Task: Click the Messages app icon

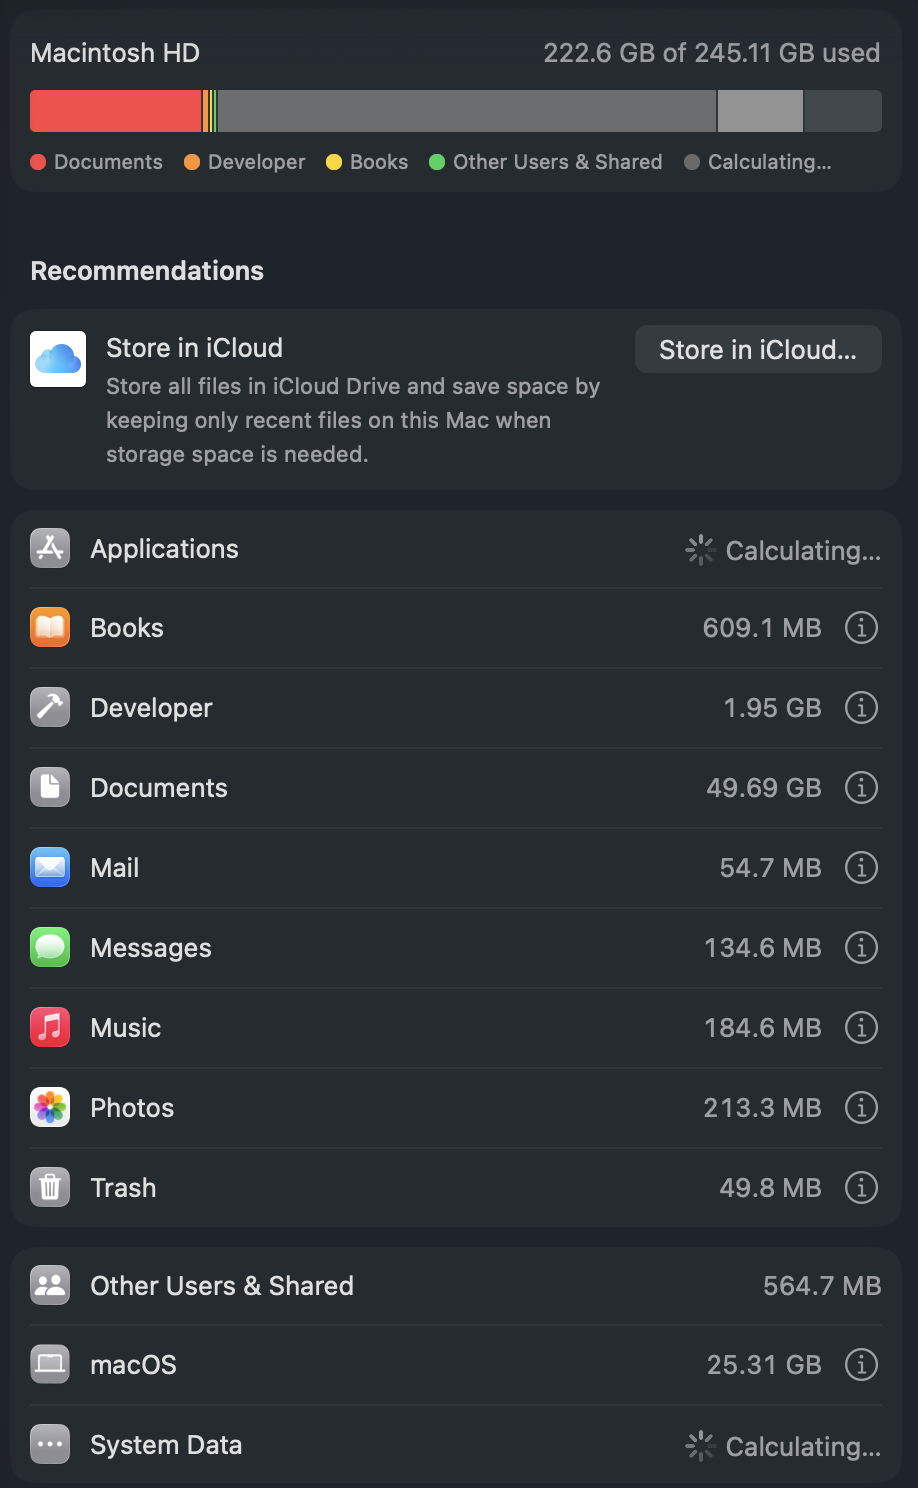Action: (50, 948)
